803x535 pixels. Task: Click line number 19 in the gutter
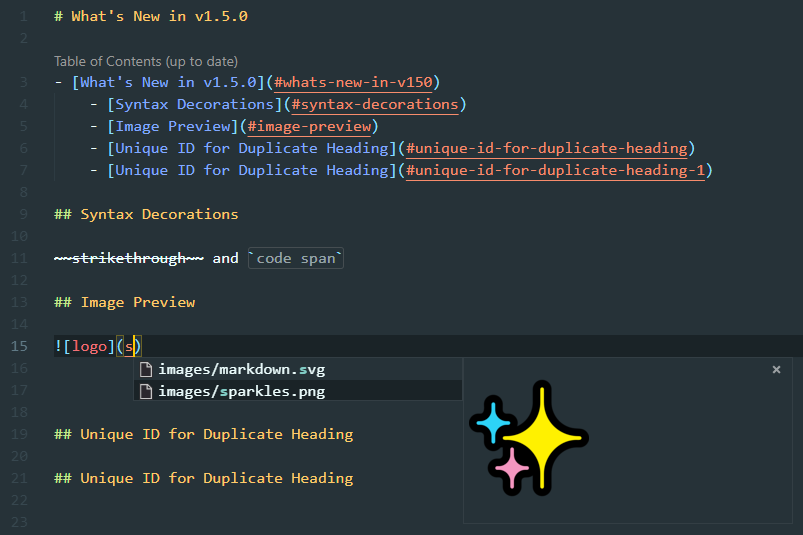[x=19, y=434]
